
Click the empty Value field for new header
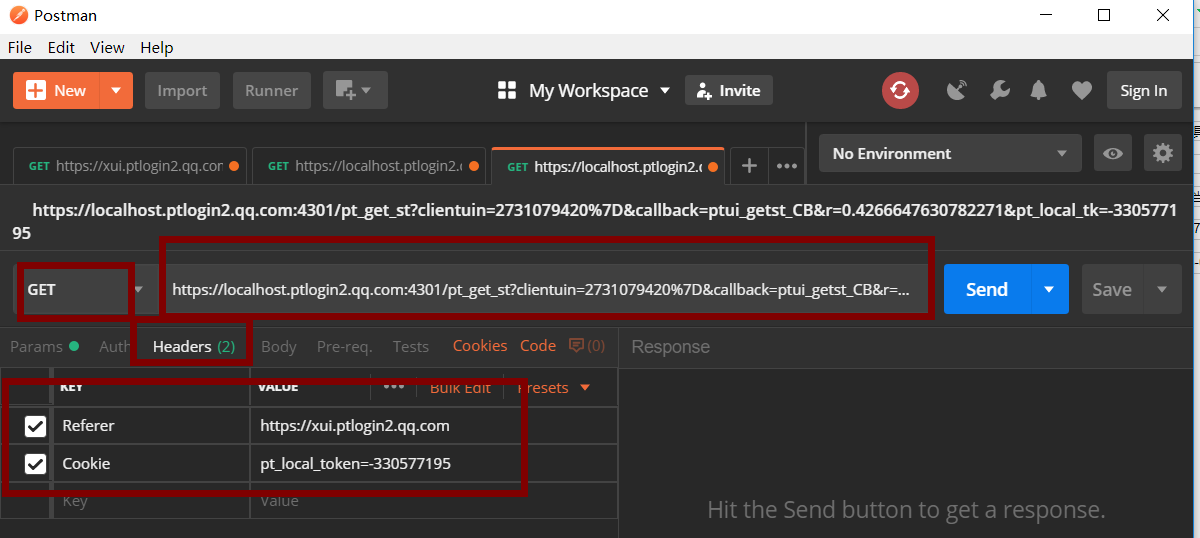(433, 501)
